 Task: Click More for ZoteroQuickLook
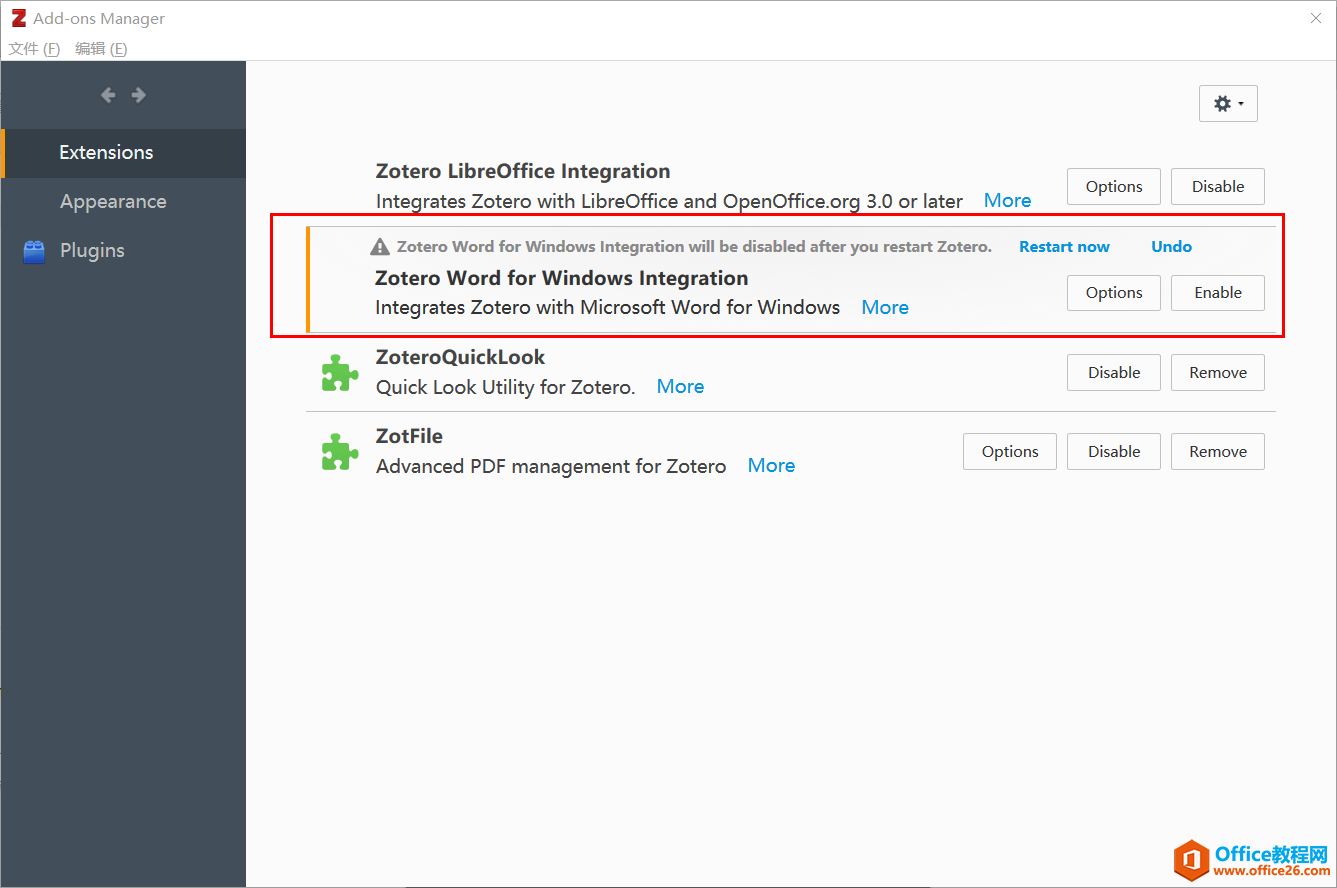[x=680, y=387]
